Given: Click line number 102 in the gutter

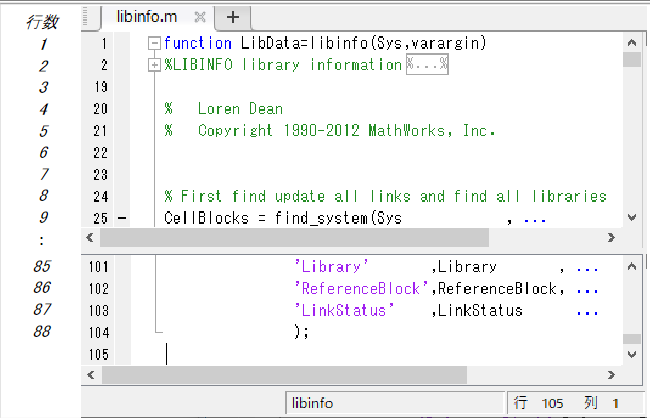Looking at the screenshot, I should 98,289.
